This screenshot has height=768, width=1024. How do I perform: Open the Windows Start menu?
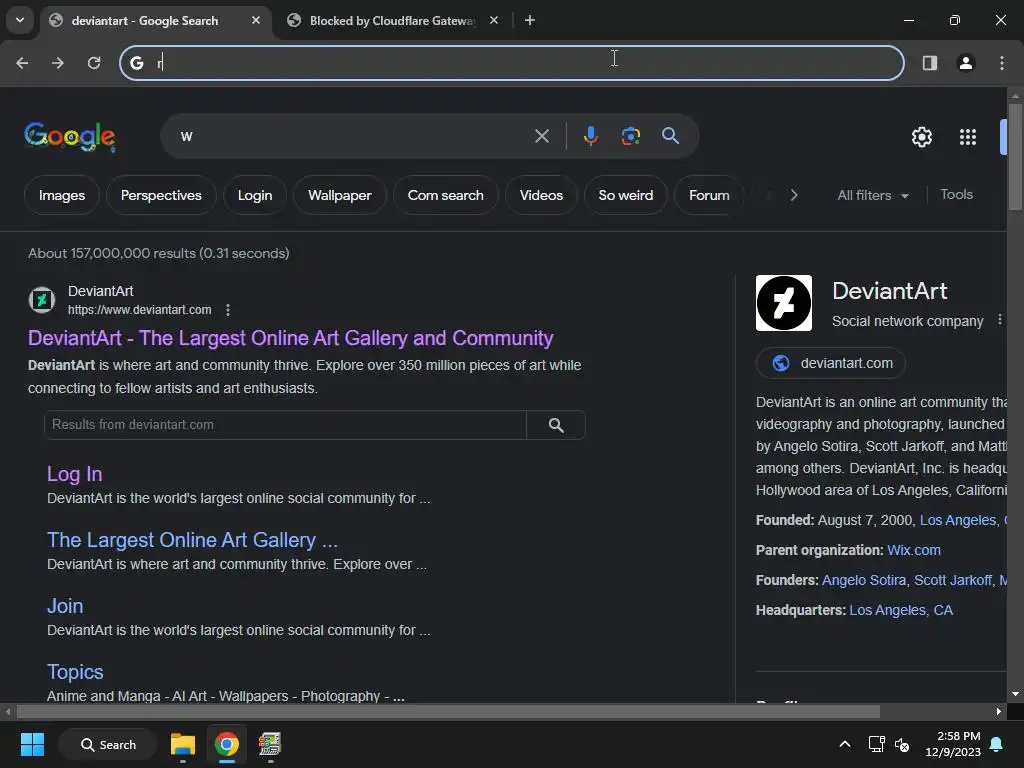click(32, 744)
